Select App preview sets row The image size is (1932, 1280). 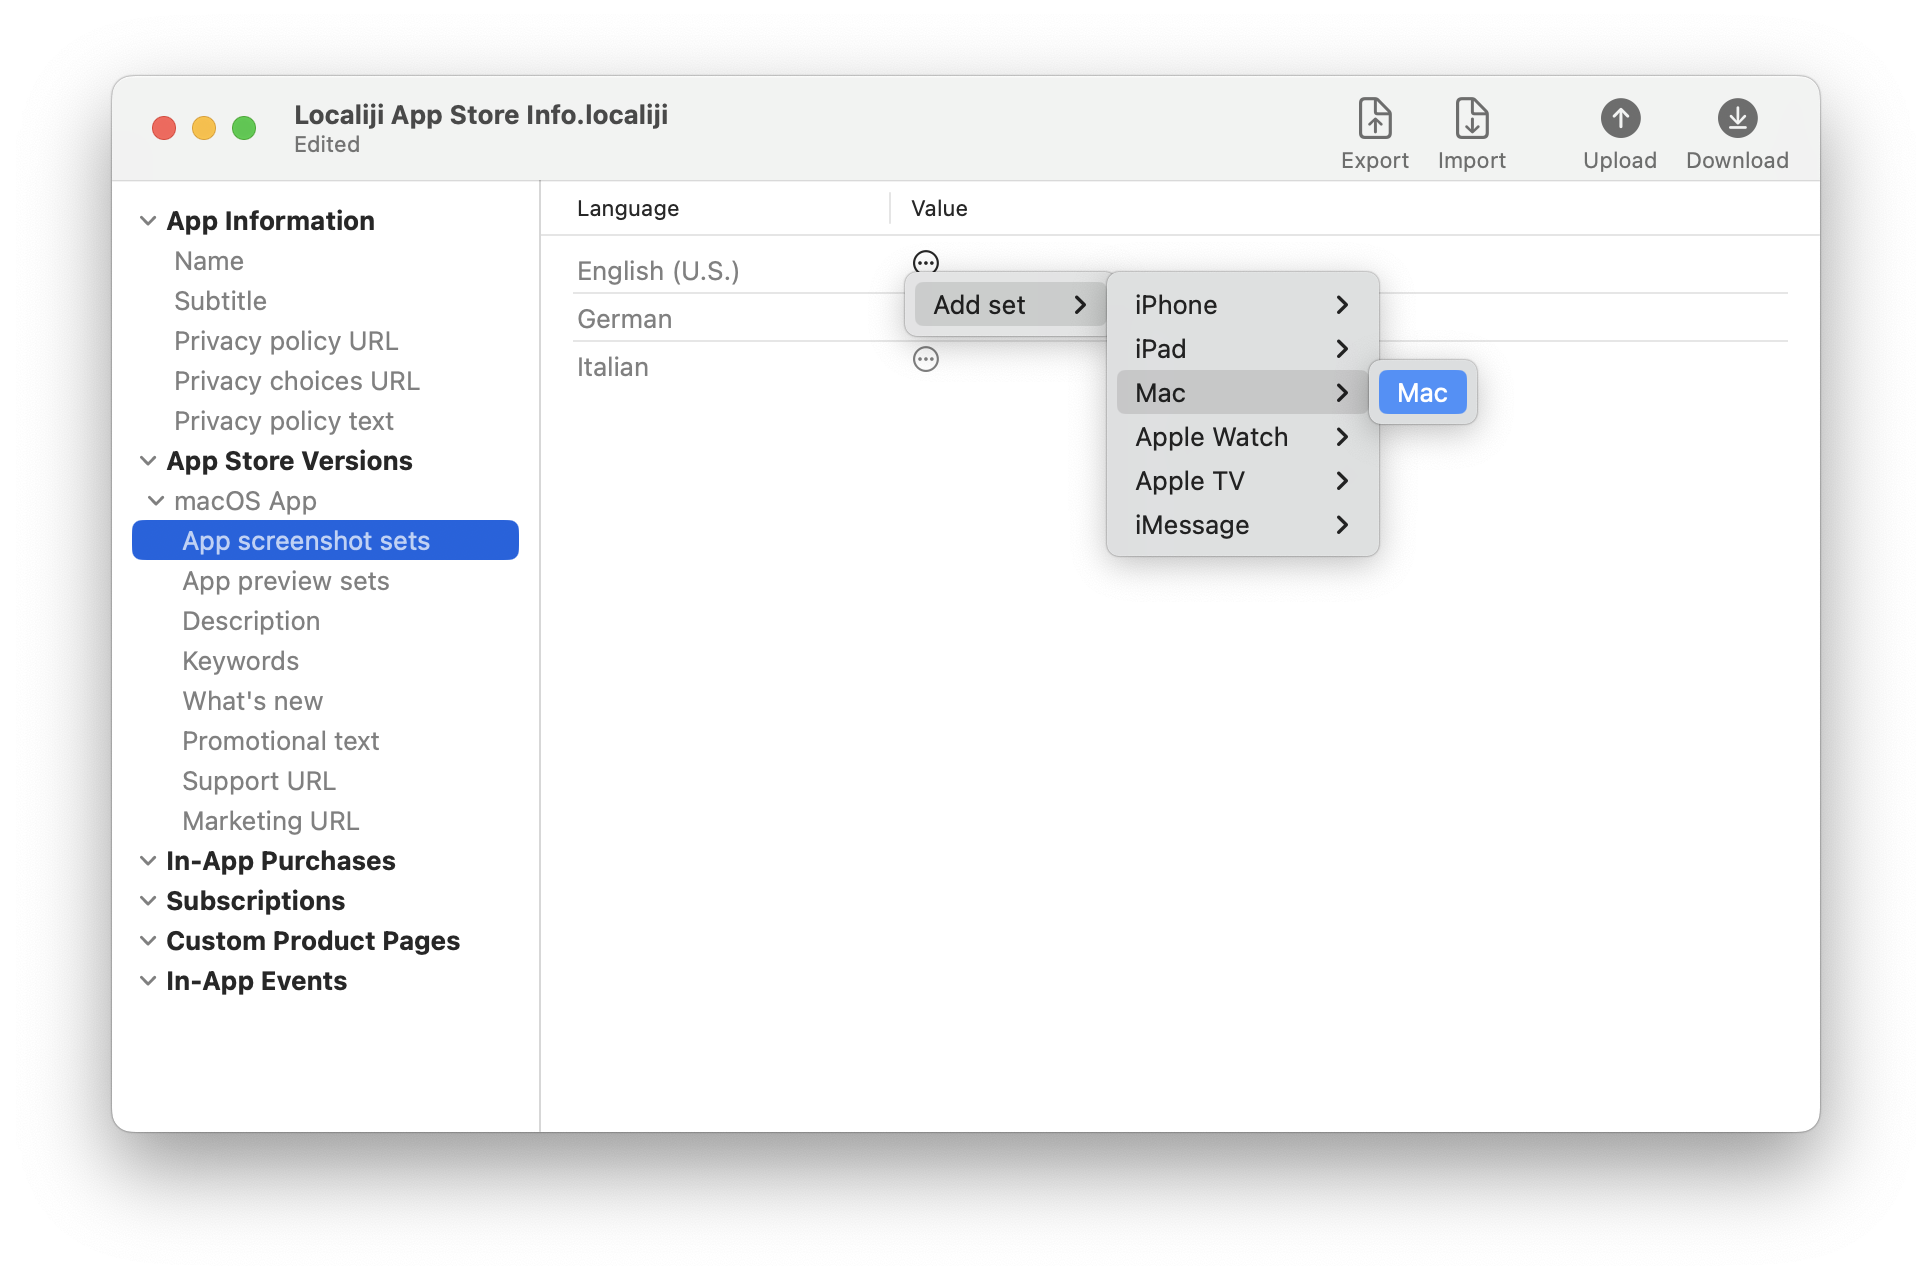tap(286, 581)
